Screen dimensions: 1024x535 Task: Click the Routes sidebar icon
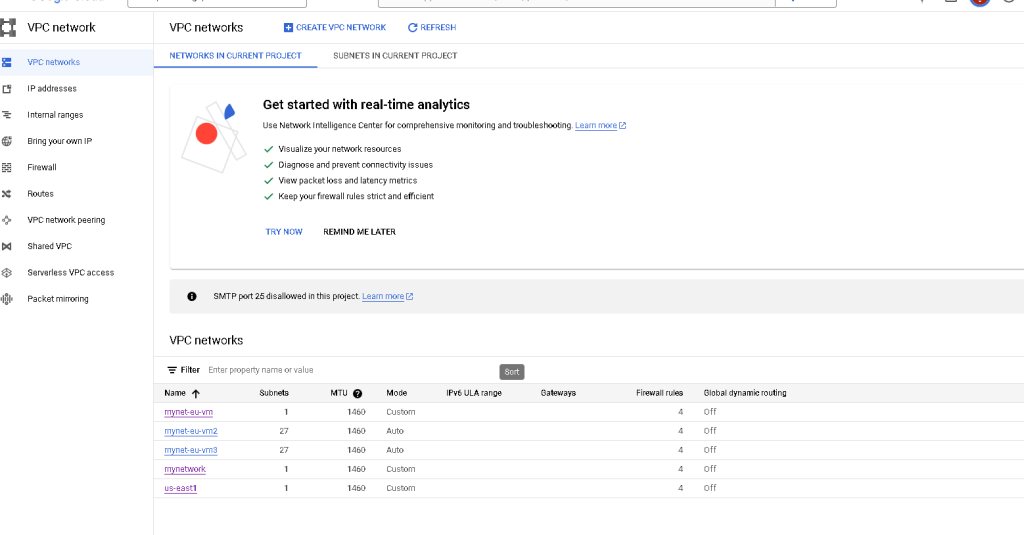(7, 194)
